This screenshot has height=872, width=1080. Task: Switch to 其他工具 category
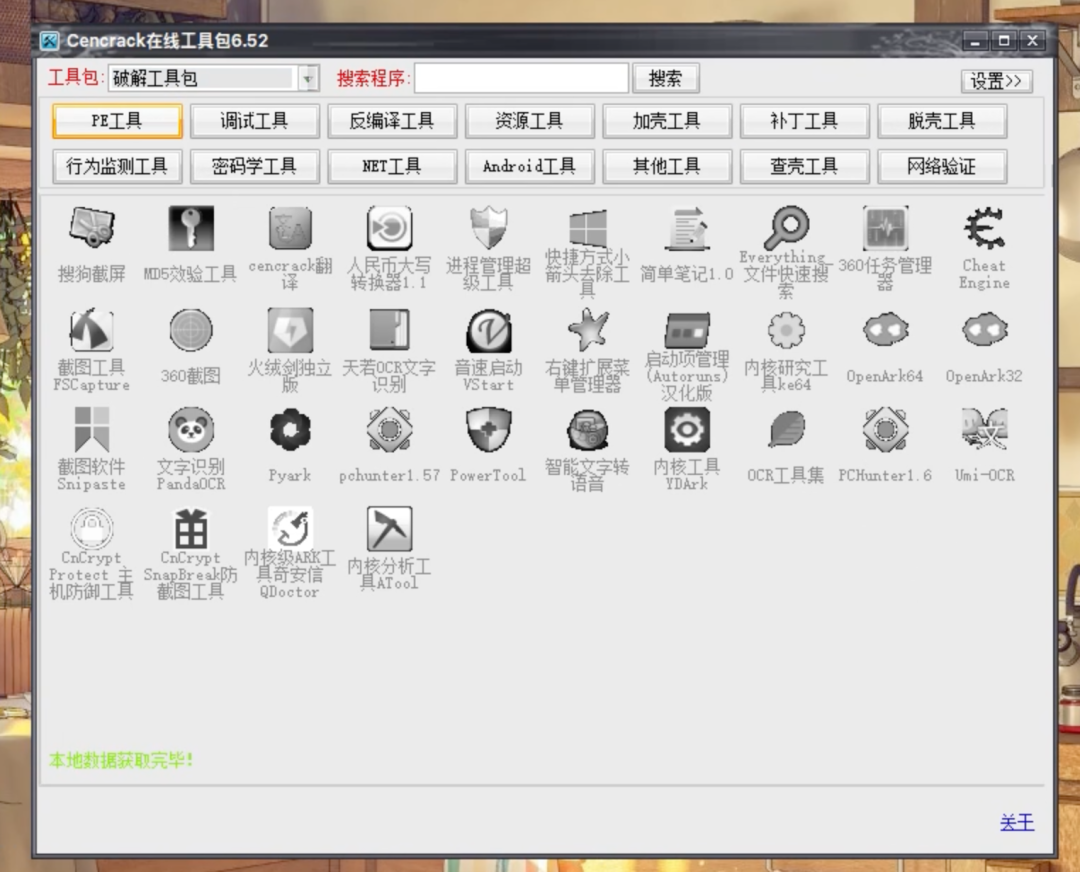pyautogui.click(x=667, y=166)
